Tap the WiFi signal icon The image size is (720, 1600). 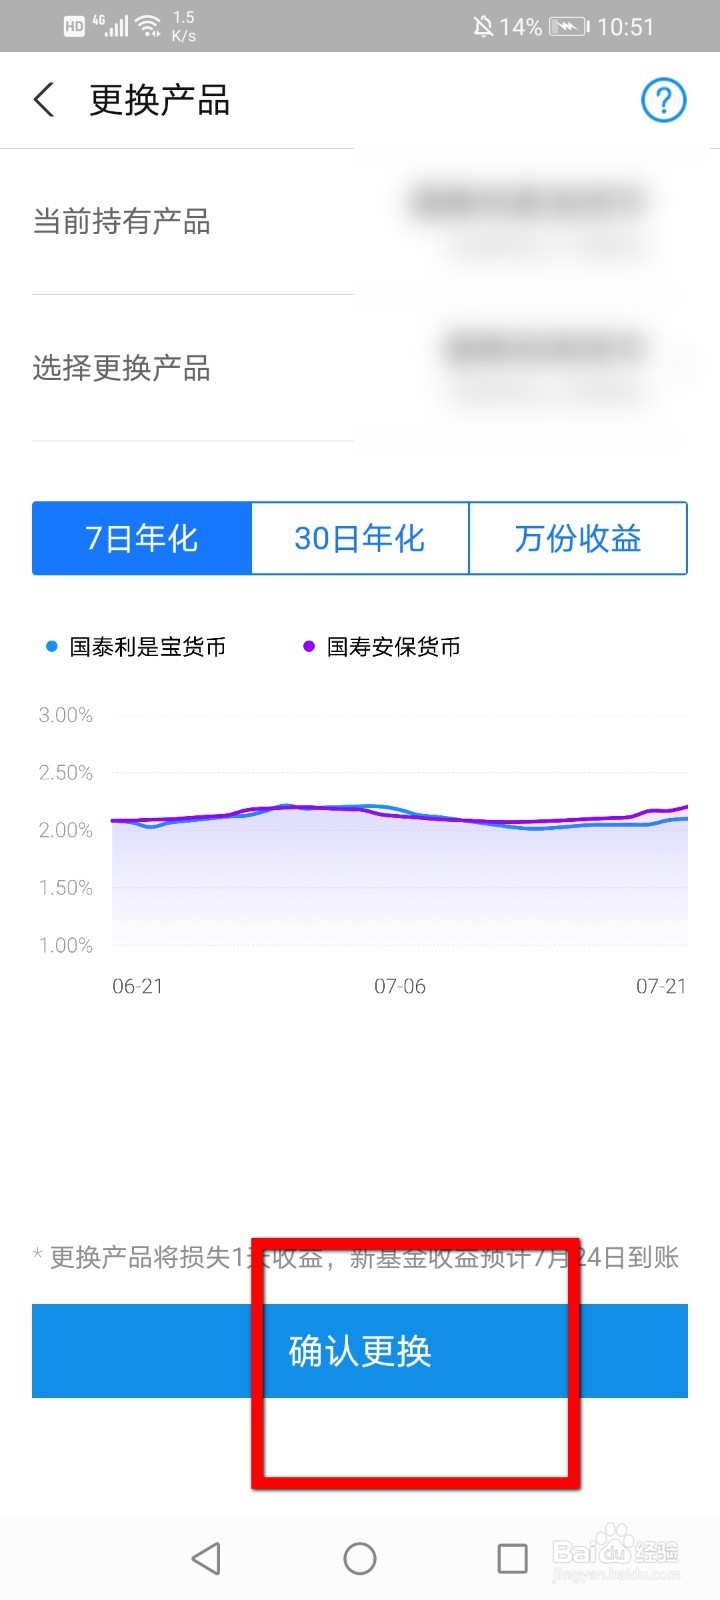[x=149, y=26]
